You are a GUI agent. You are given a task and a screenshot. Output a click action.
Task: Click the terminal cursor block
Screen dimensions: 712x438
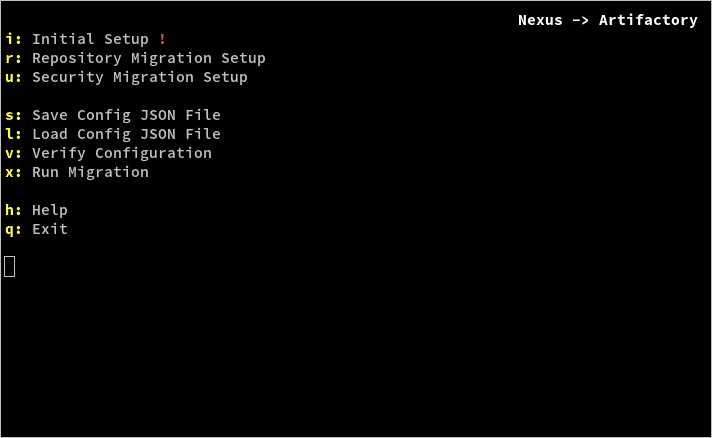[x=10, y=266]
